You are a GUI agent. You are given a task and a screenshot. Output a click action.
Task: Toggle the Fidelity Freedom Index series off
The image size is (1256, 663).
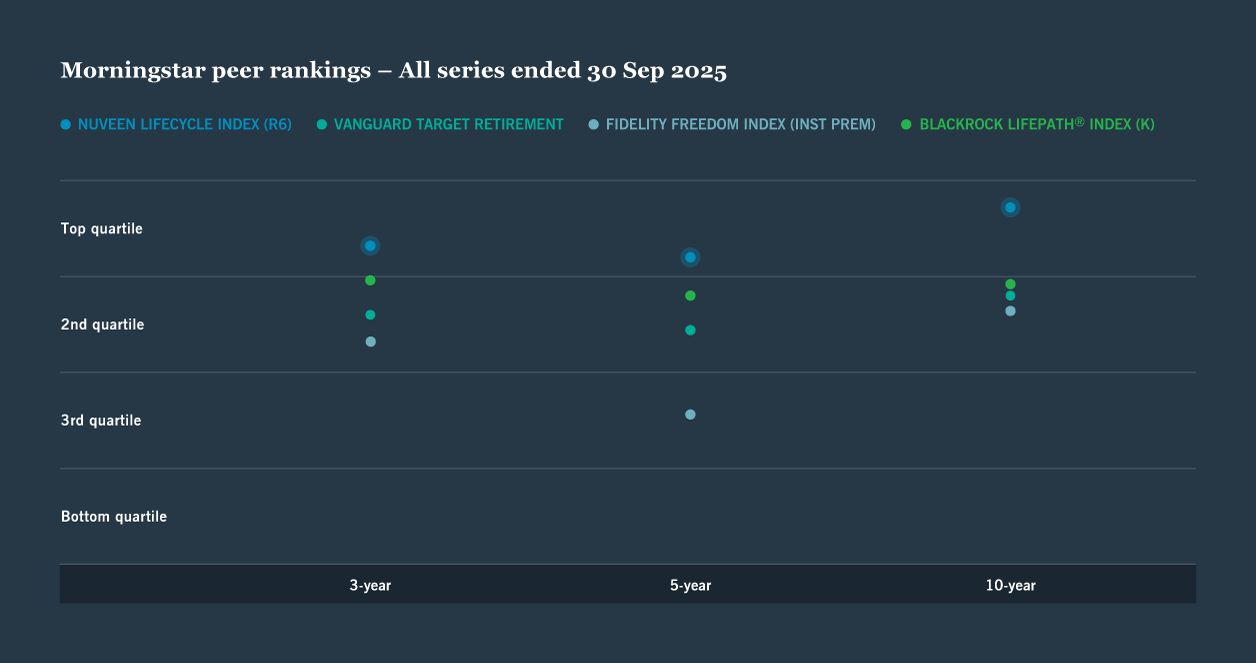731,124
